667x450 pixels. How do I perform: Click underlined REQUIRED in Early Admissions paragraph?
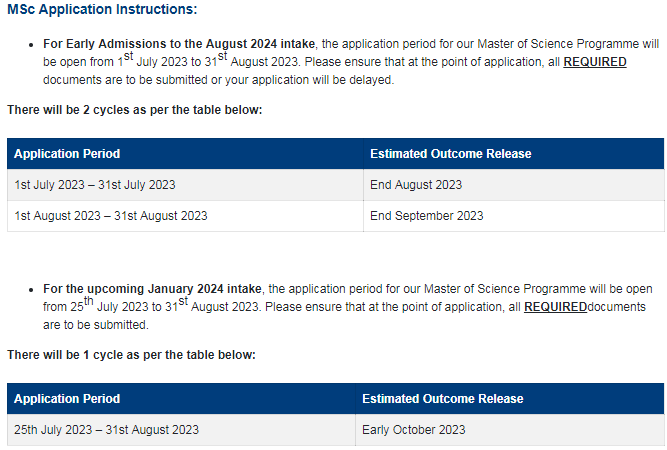(x=595, y=62)
